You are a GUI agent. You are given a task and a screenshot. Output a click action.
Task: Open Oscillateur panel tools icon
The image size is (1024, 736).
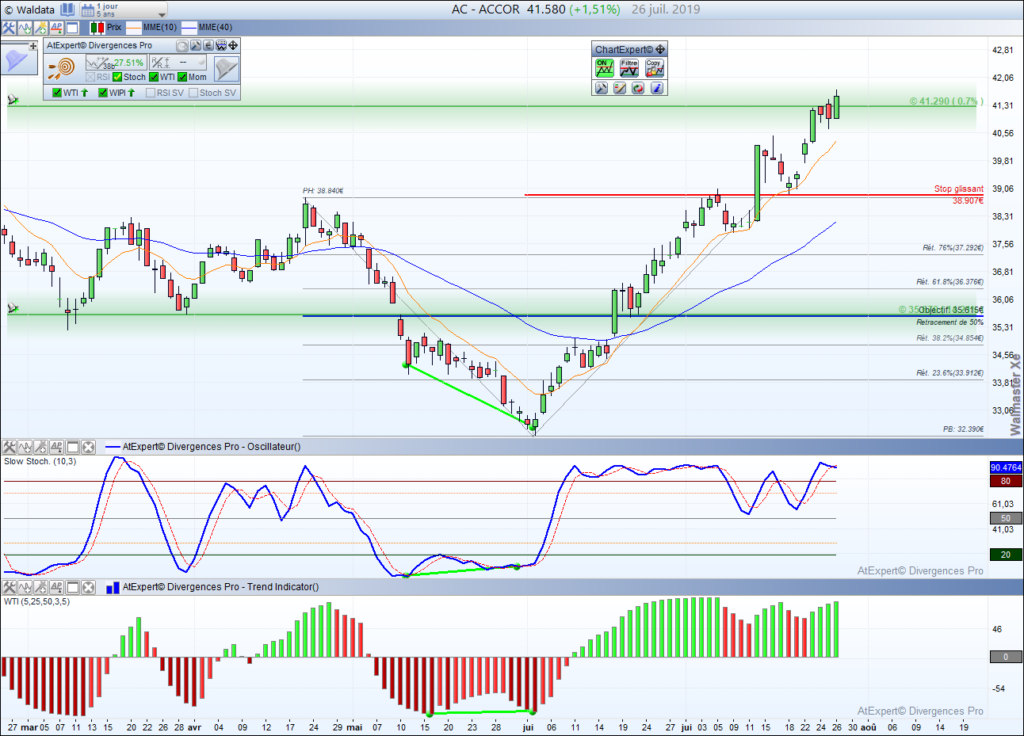(x=8, y=447)
